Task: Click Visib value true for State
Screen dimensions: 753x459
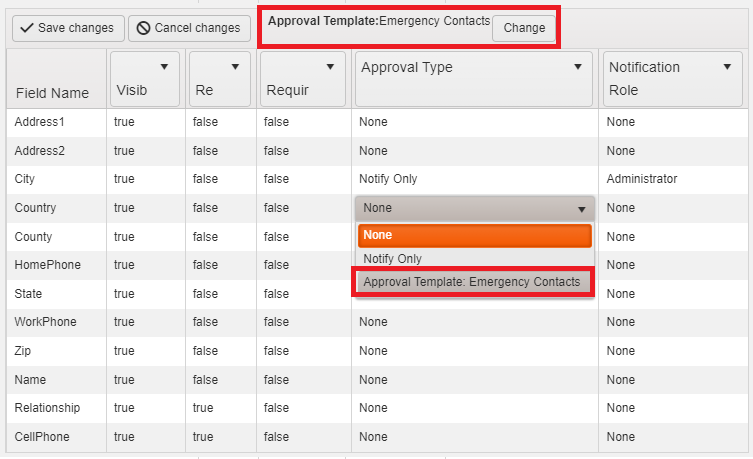Action: click(124, 294)
